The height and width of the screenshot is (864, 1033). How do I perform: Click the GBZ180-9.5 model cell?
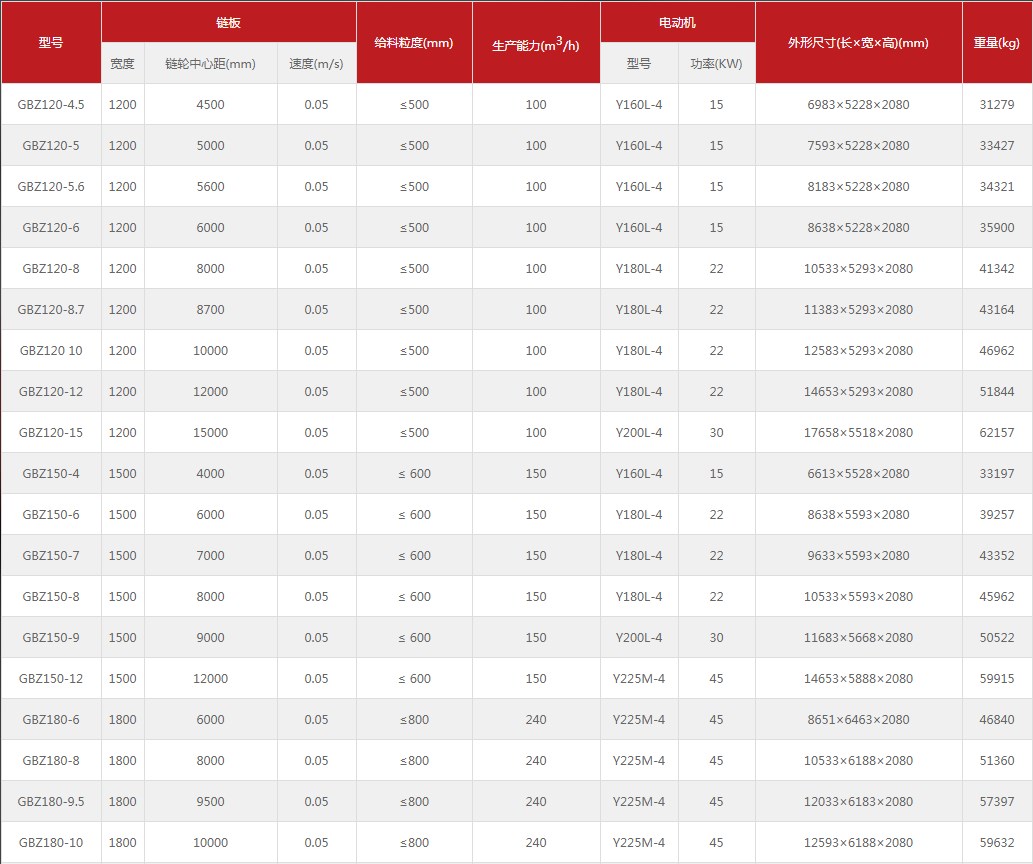point(51,802)
